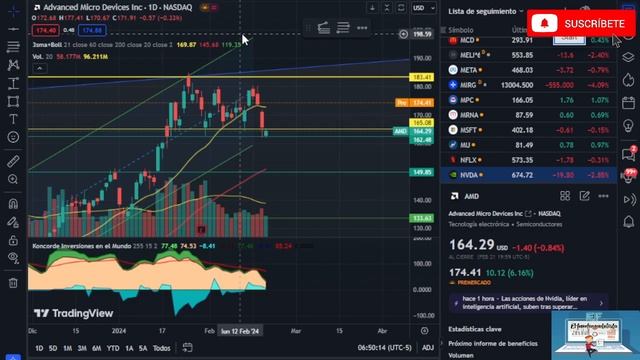
Task: Toggle hide all drawings eye icon
Action: click(13, 258)
